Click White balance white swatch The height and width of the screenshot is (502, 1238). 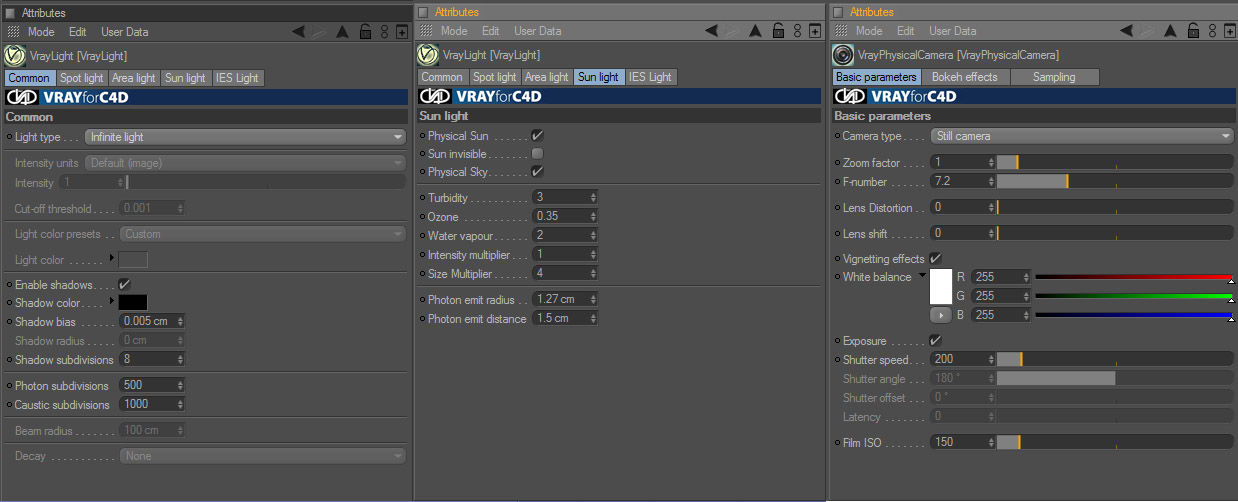[x=941, y=287]
